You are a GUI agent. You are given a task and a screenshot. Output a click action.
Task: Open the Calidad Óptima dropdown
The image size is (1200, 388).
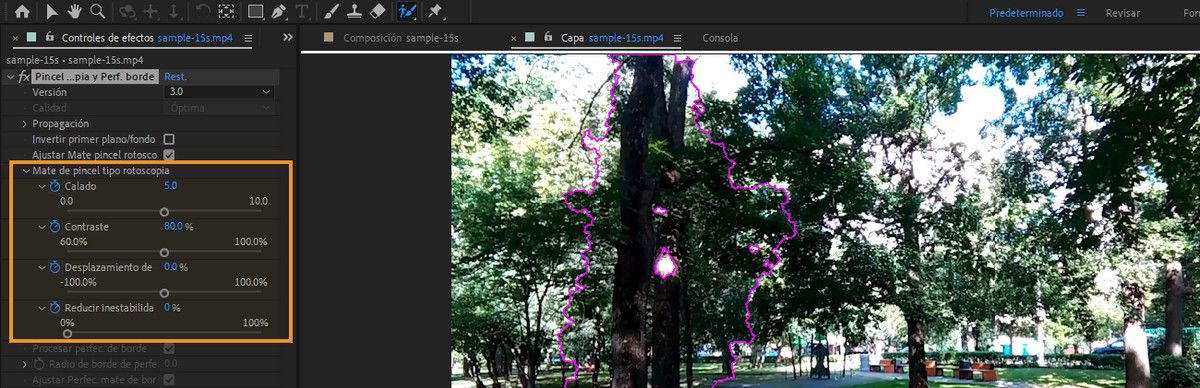click(220, 107)
